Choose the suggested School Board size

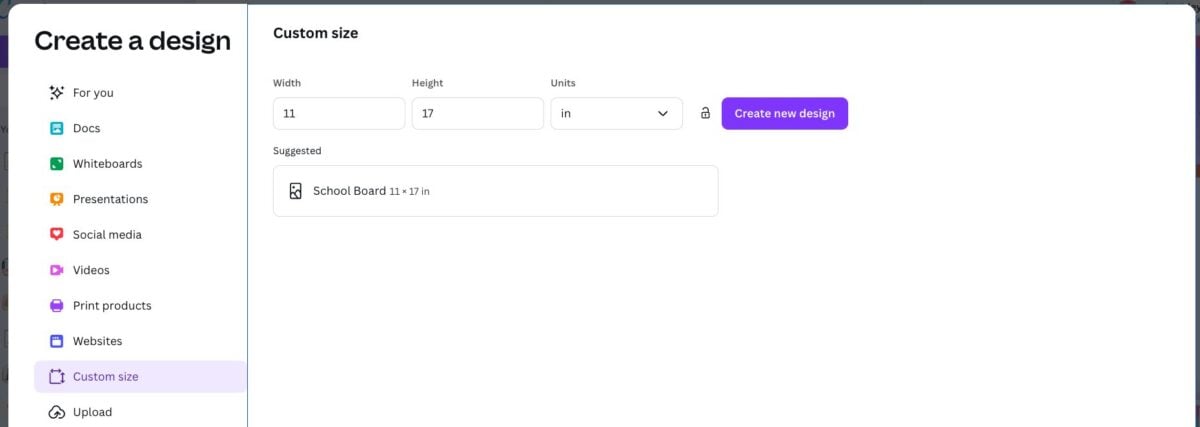coord(495,191)
